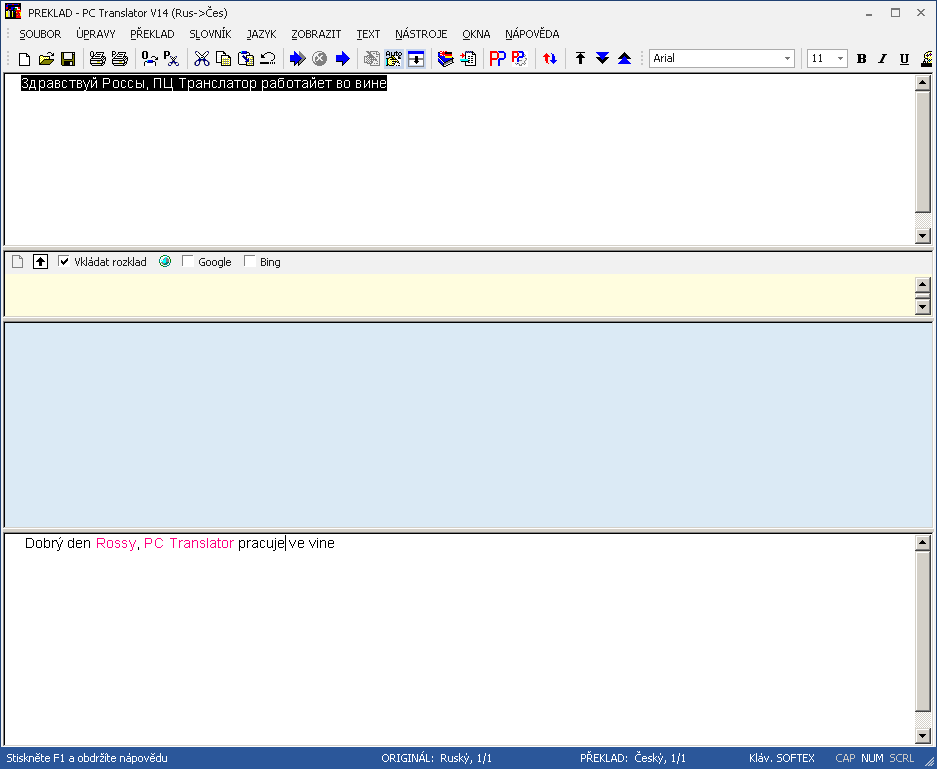937x769 pixels.
Task: Click scroll-down arrow of the Czech translation pane
Action: (923, 736)
